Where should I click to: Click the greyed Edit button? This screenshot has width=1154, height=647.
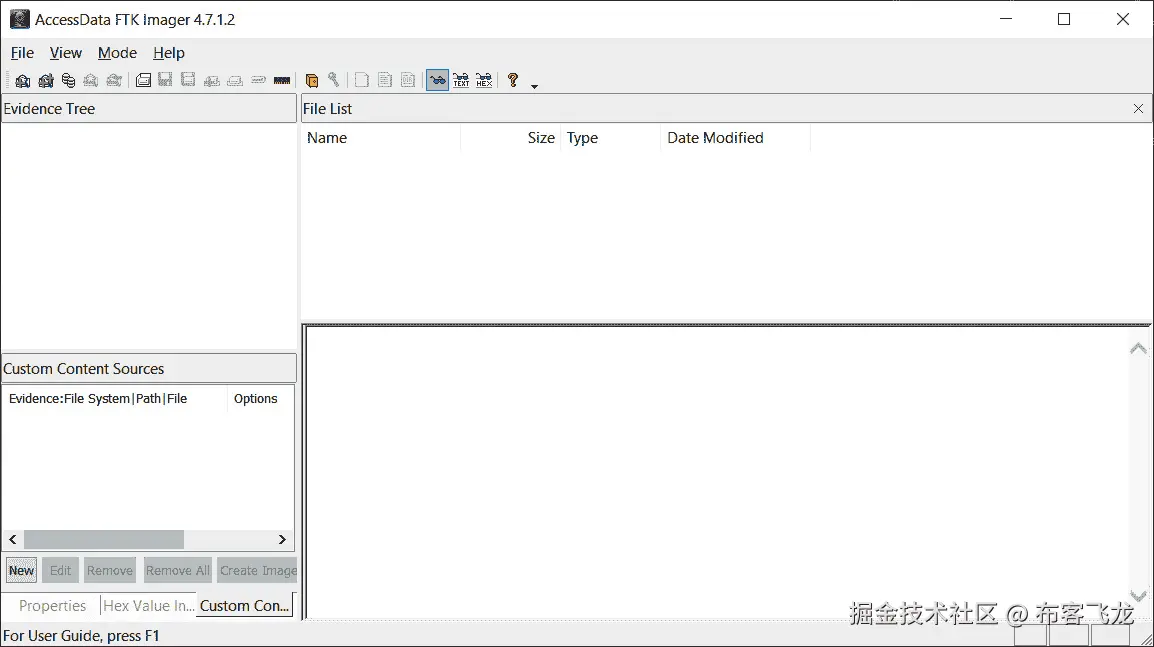tap(60, 570)
